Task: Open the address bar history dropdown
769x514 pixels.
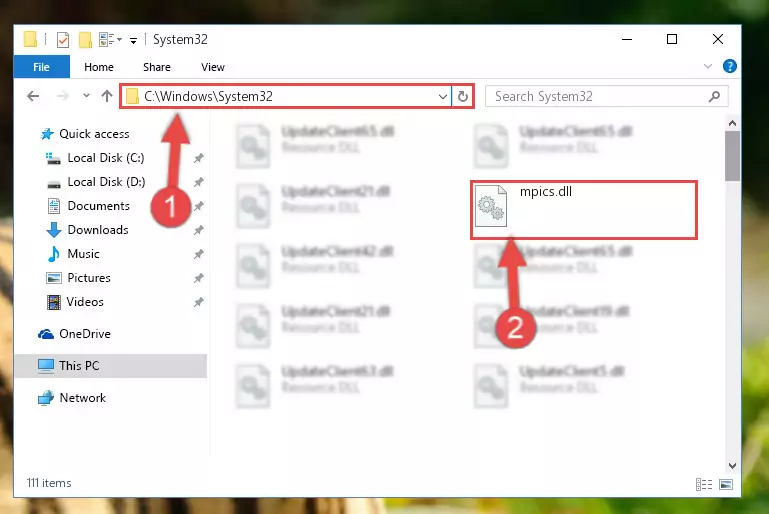Action: pos(442,97)
